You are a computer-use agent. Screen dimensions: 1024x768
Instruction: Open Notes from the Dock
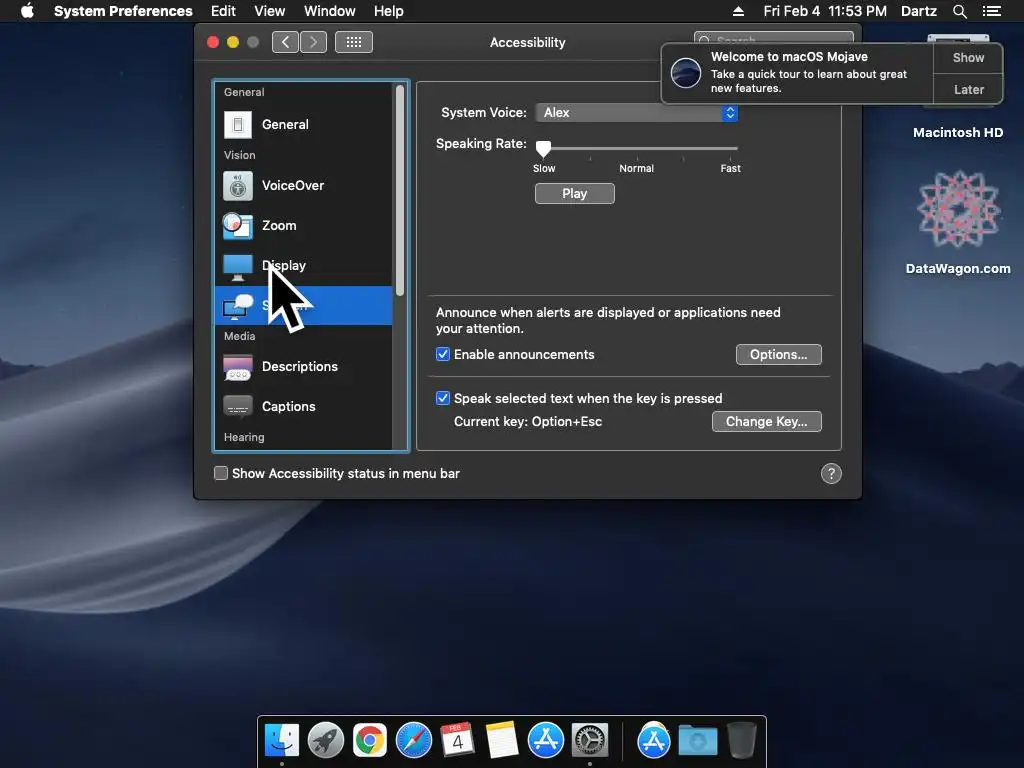coord(502,741)
